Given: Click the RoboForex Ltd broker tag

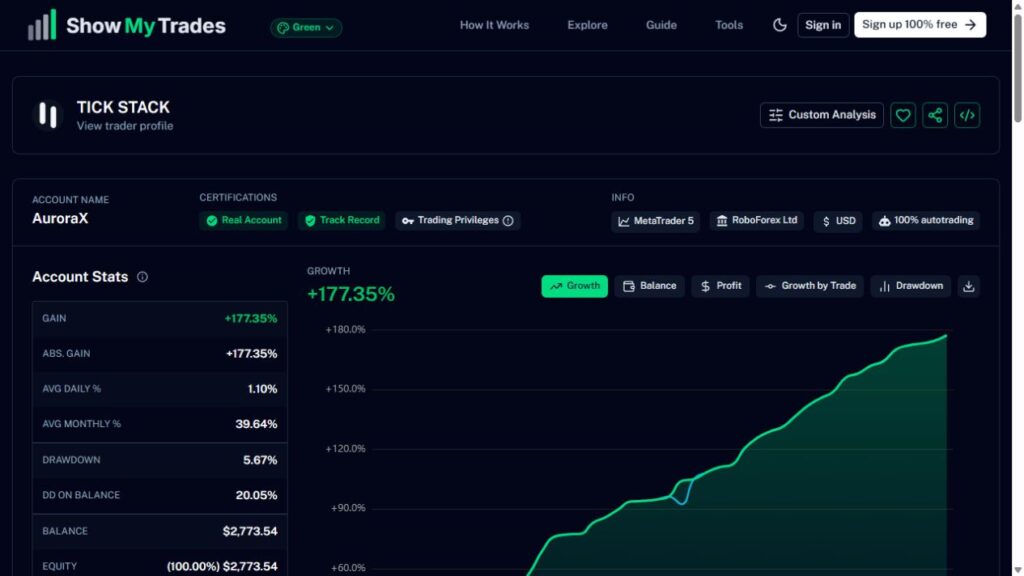Looking at the screenshot, I should click(x=756, y=221).
